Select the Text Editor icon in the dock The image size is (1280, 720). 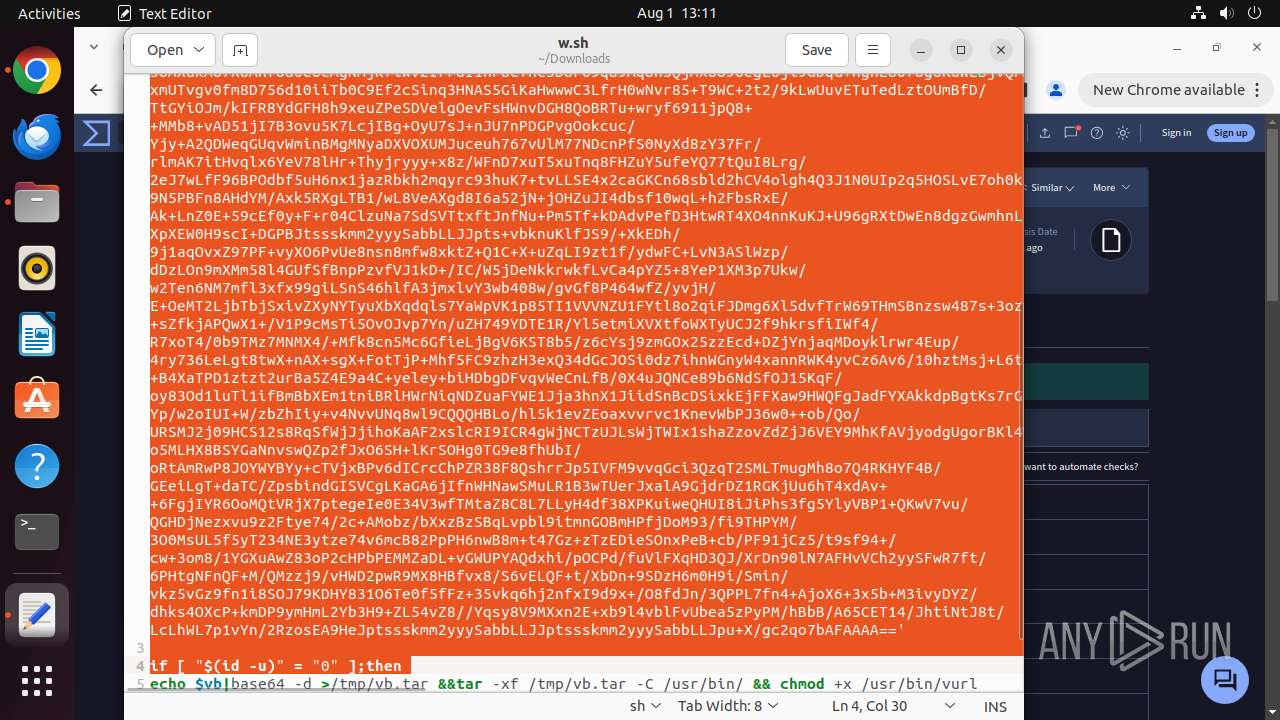(37, 614)
